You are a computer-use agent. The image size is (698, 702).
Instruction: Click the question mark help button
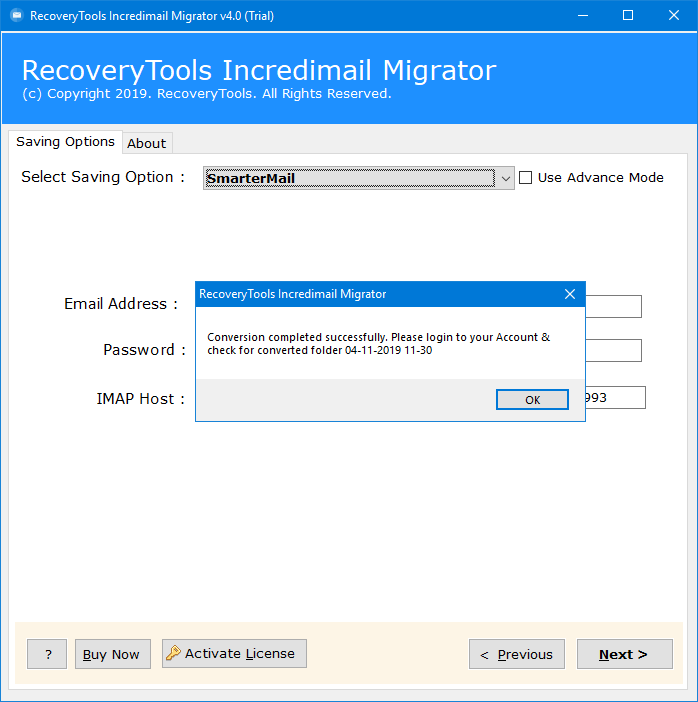pyautogui.click(x=47, y=654)
